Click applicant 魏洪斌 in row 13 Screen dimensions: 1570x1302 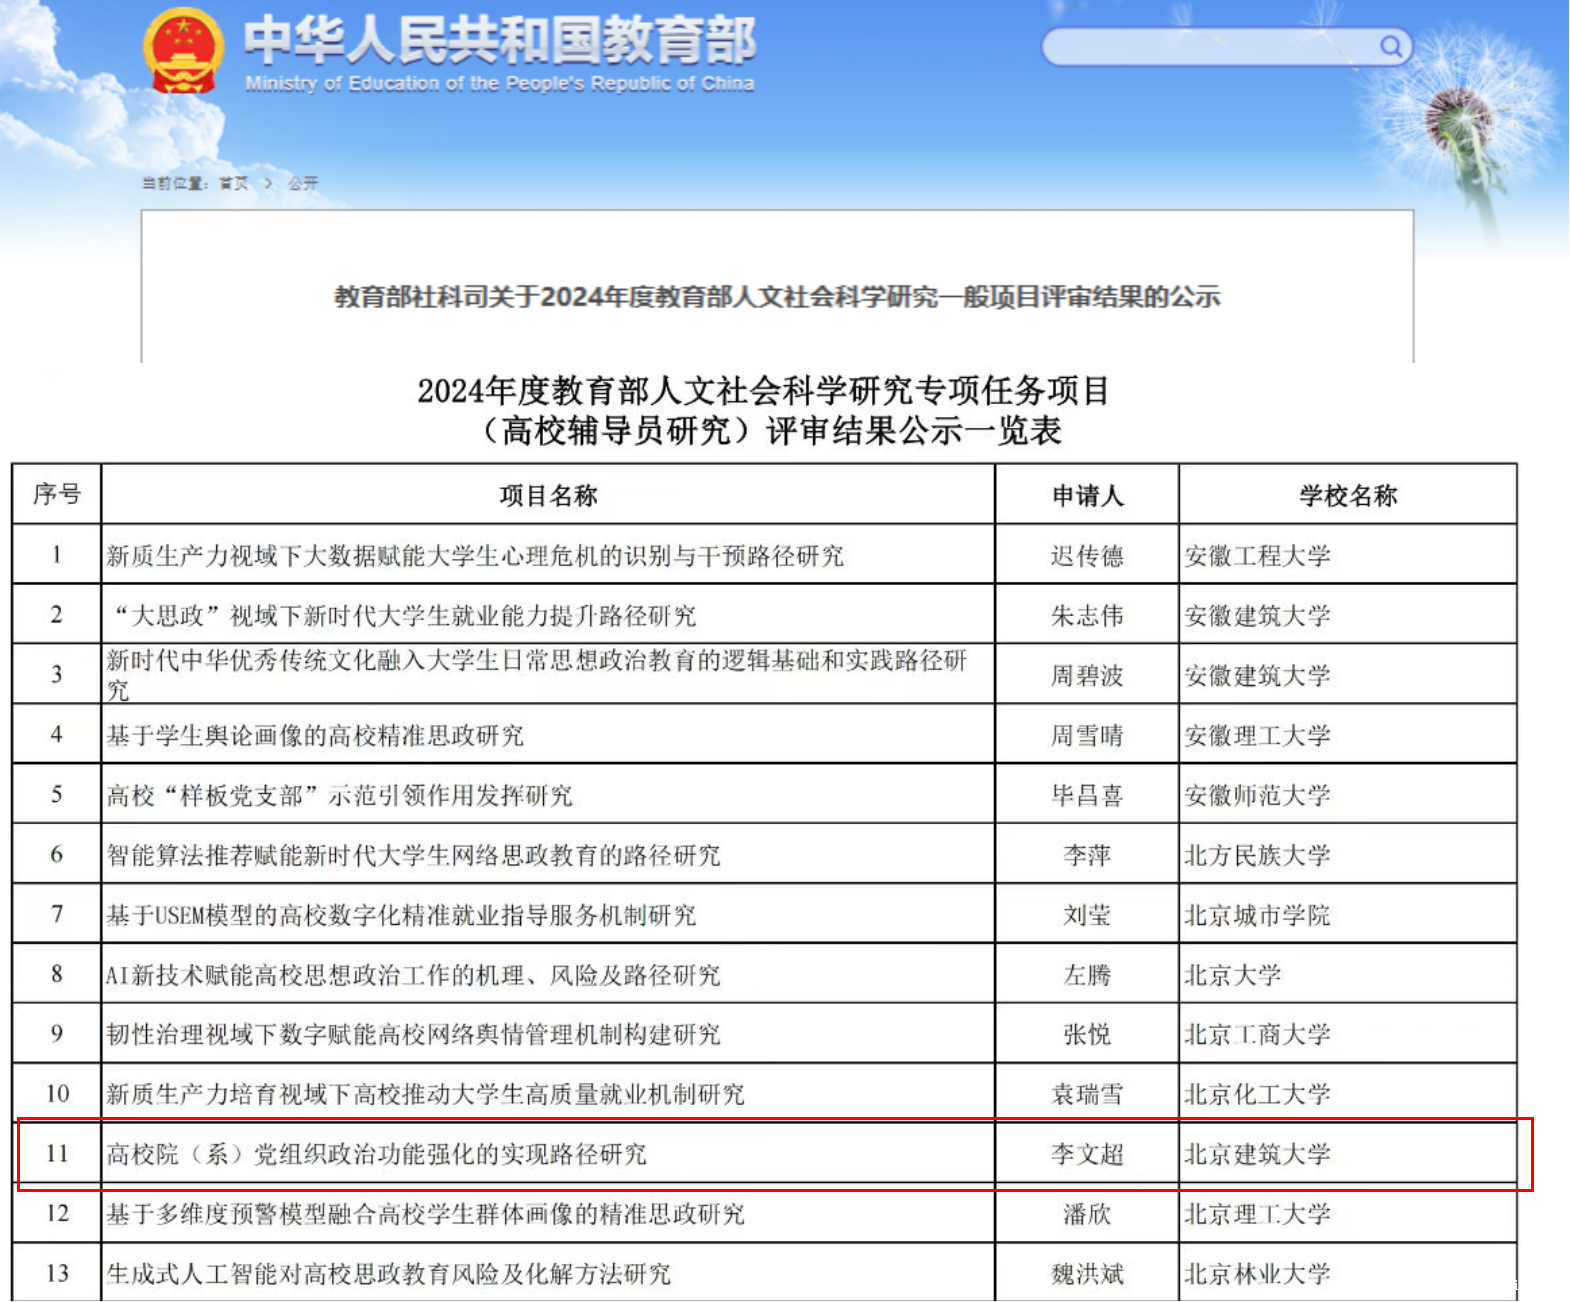(1087, 1274)
